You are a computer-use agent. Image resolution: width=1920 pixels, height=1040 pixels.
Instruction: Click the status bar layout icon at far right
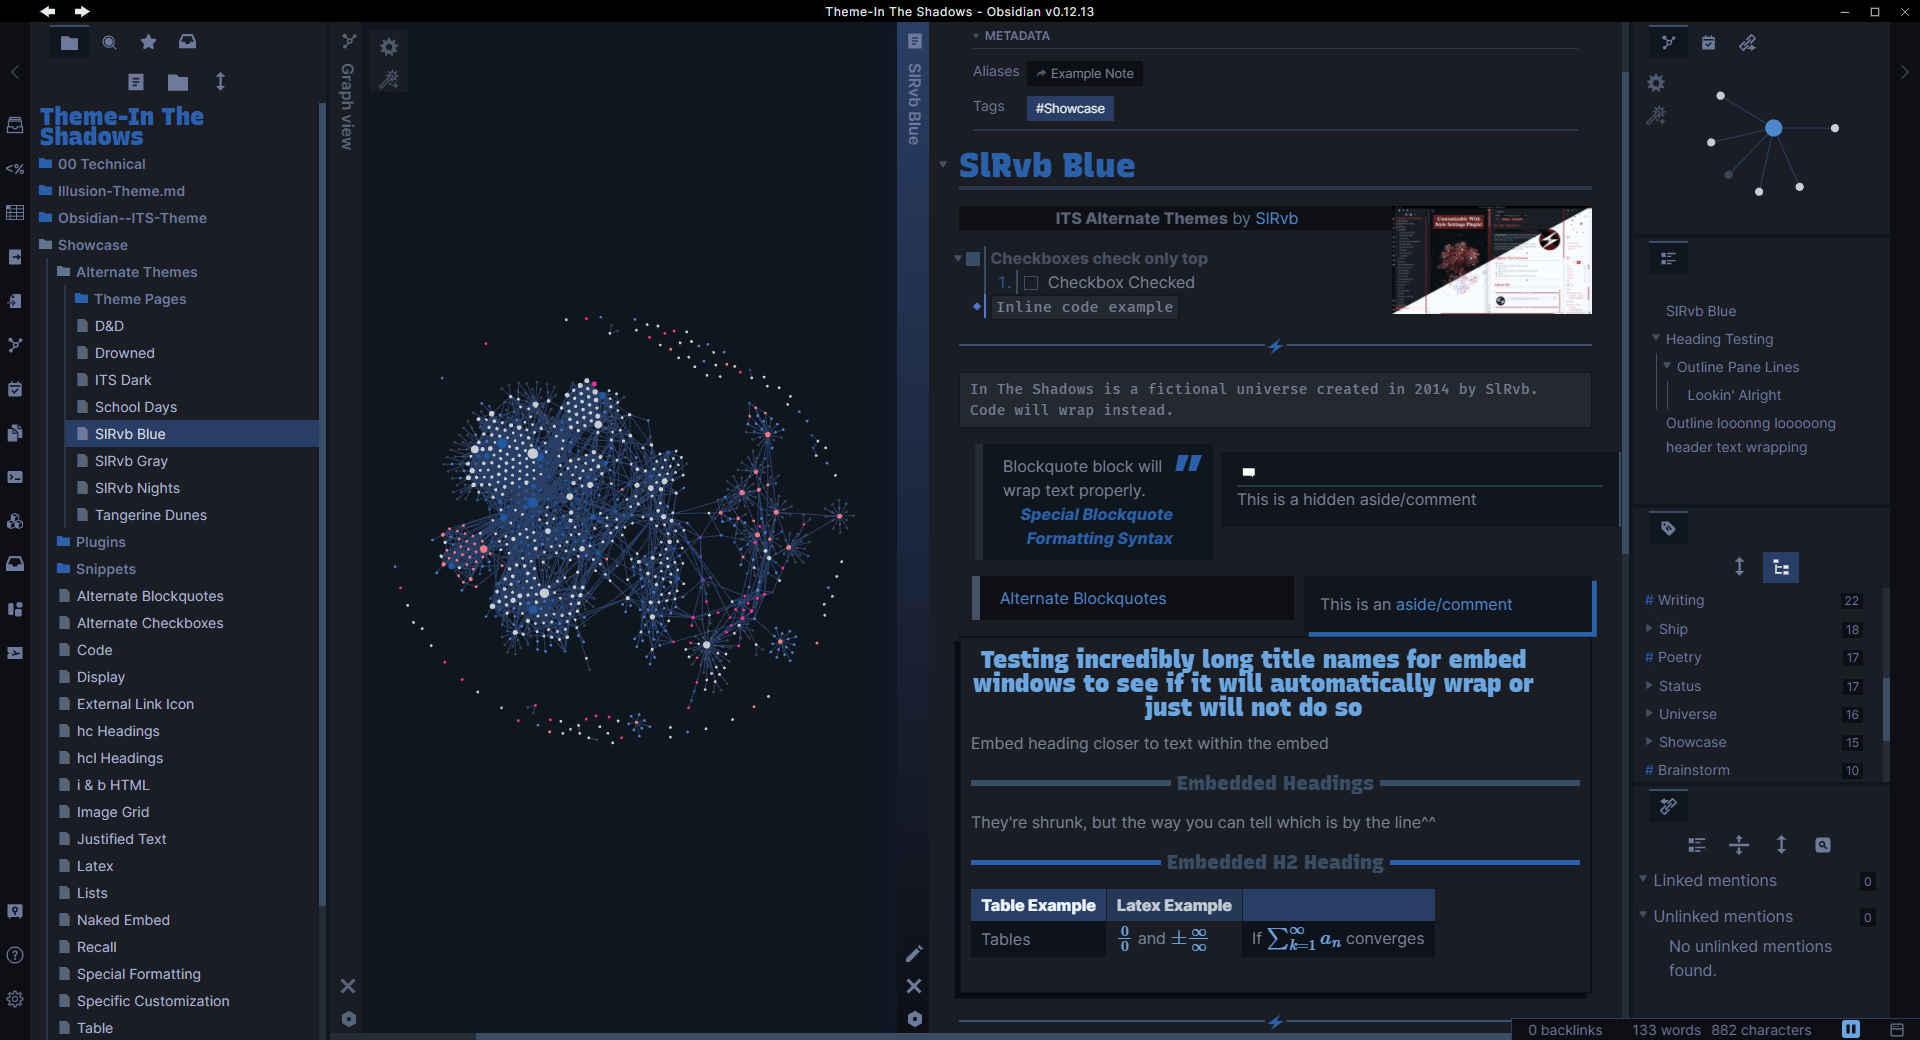coord(1897,1029)
